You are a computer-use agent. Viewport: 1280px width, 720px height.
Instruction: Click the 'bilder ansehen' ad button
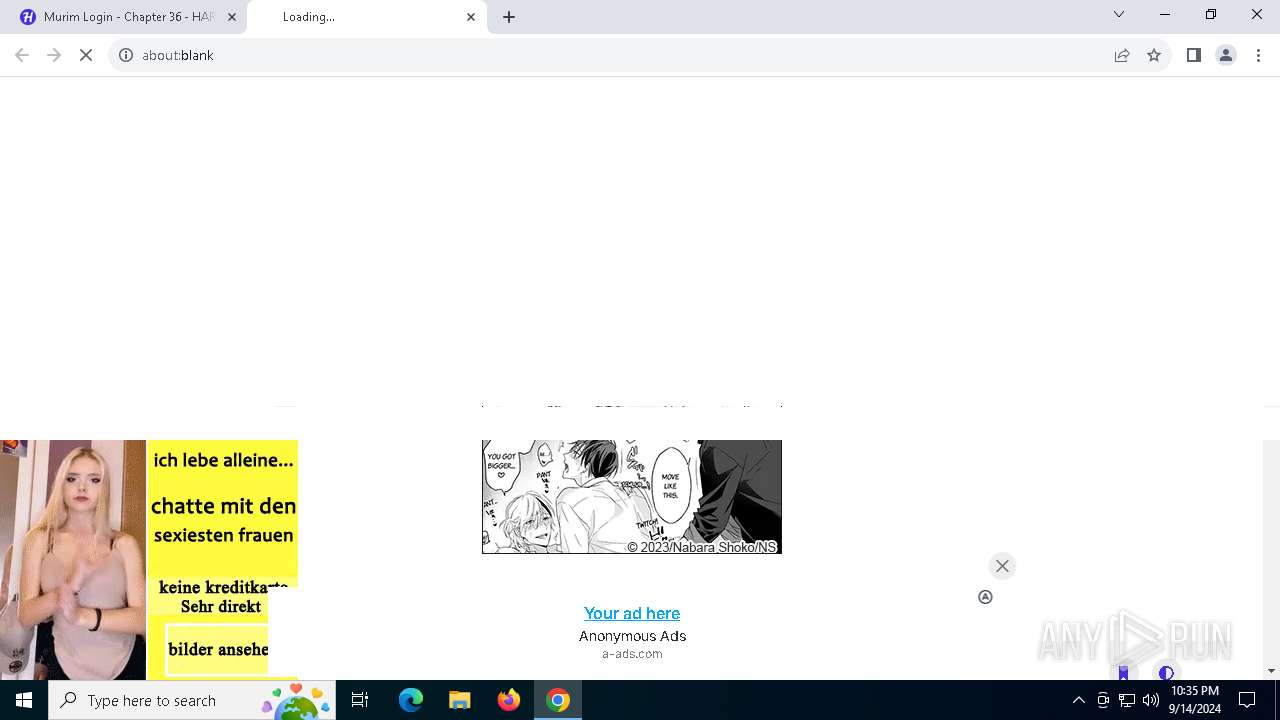pyautogui.click(x=217, y=649)
